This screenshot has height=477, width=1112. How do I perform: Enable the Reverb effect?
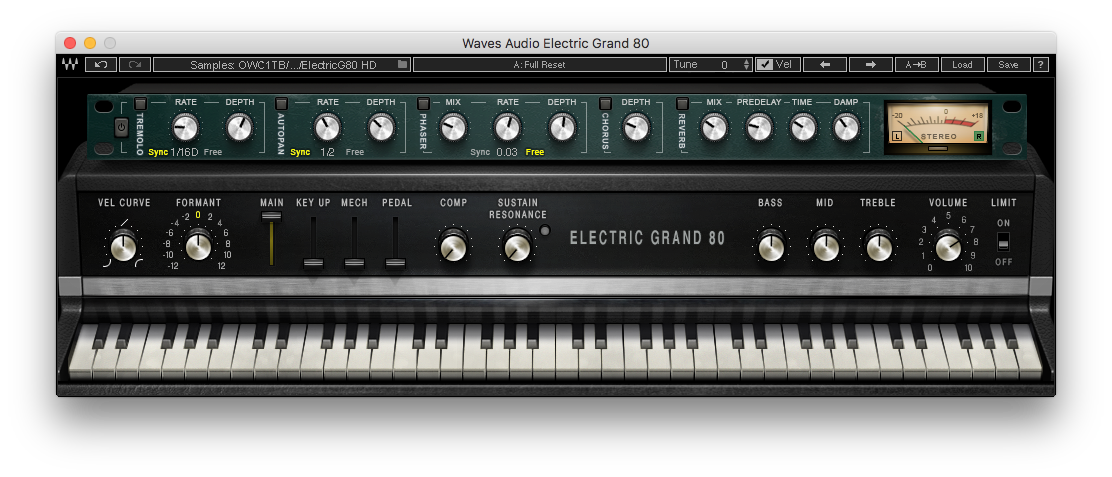click(x=682, y=103)
